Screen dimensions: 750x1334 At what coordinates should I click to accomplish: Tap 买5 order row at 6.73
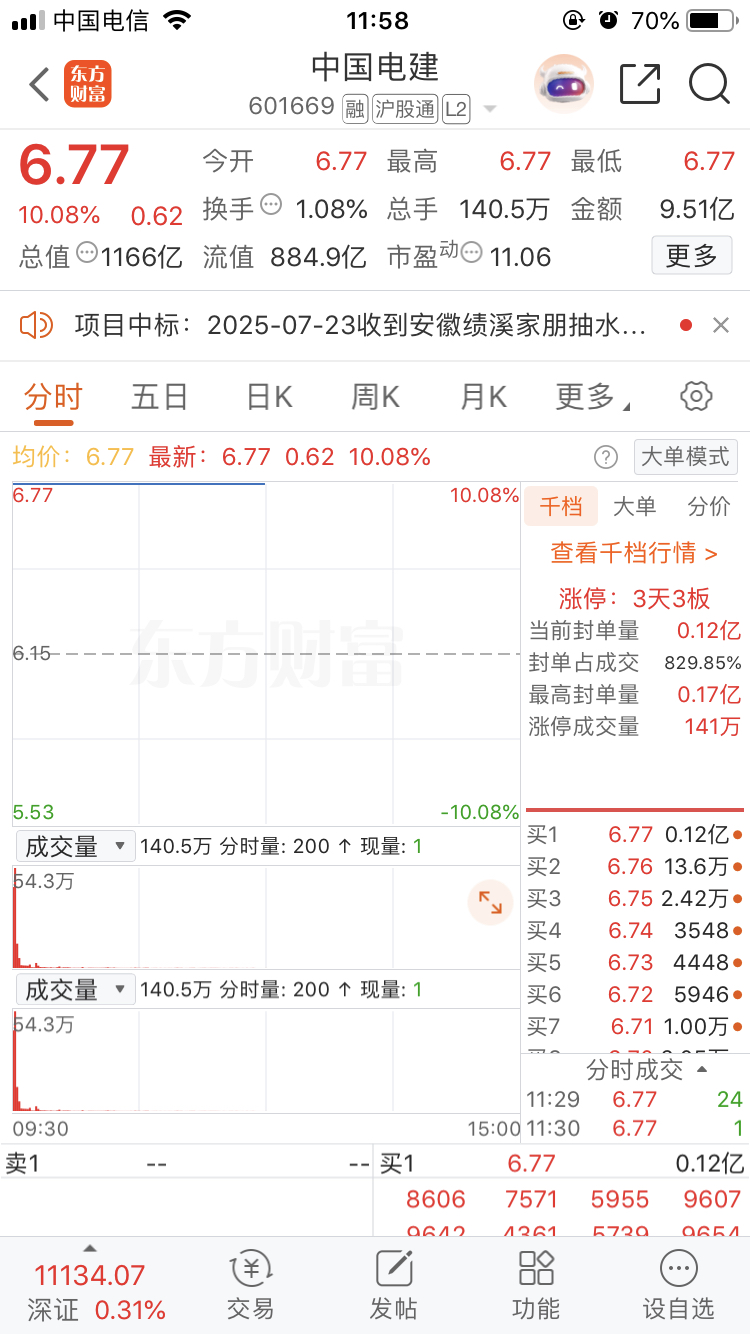point(635,962)
